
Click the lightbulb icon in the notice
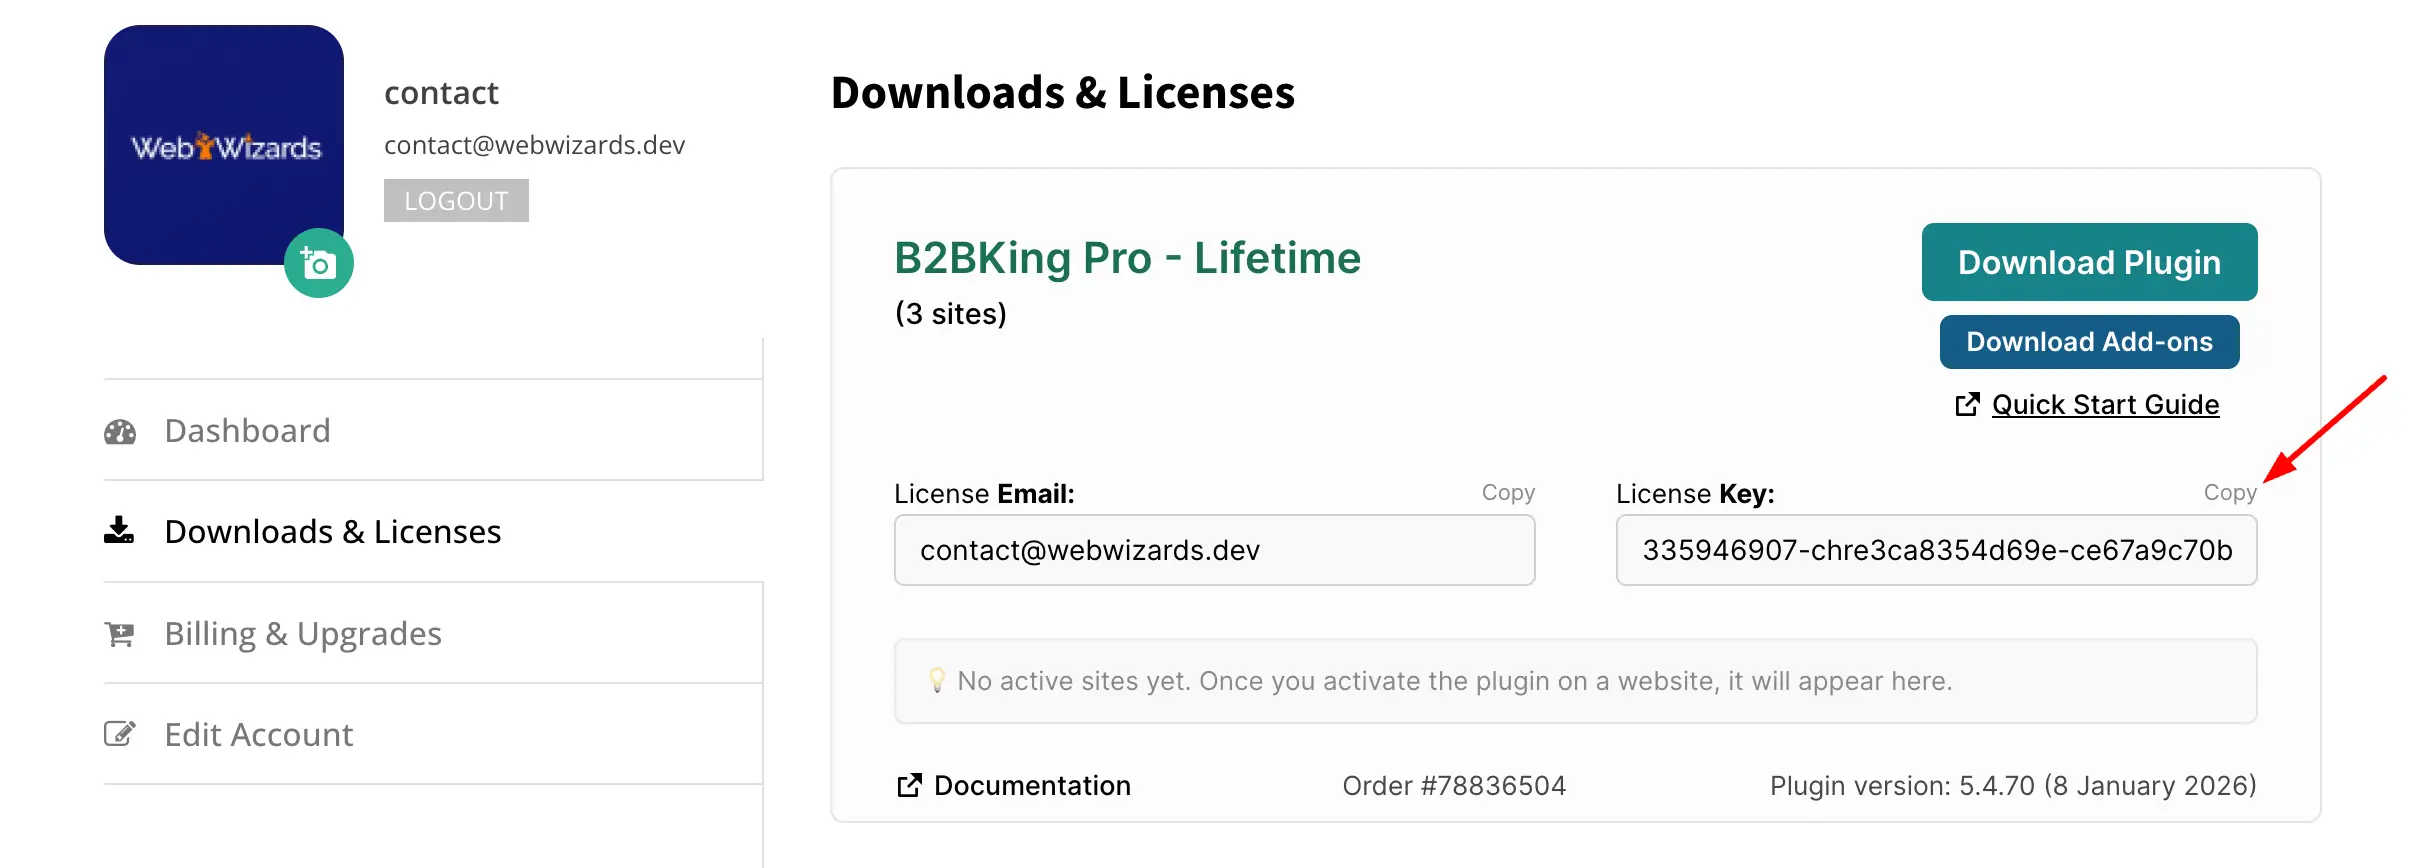[x=937, y=681]
